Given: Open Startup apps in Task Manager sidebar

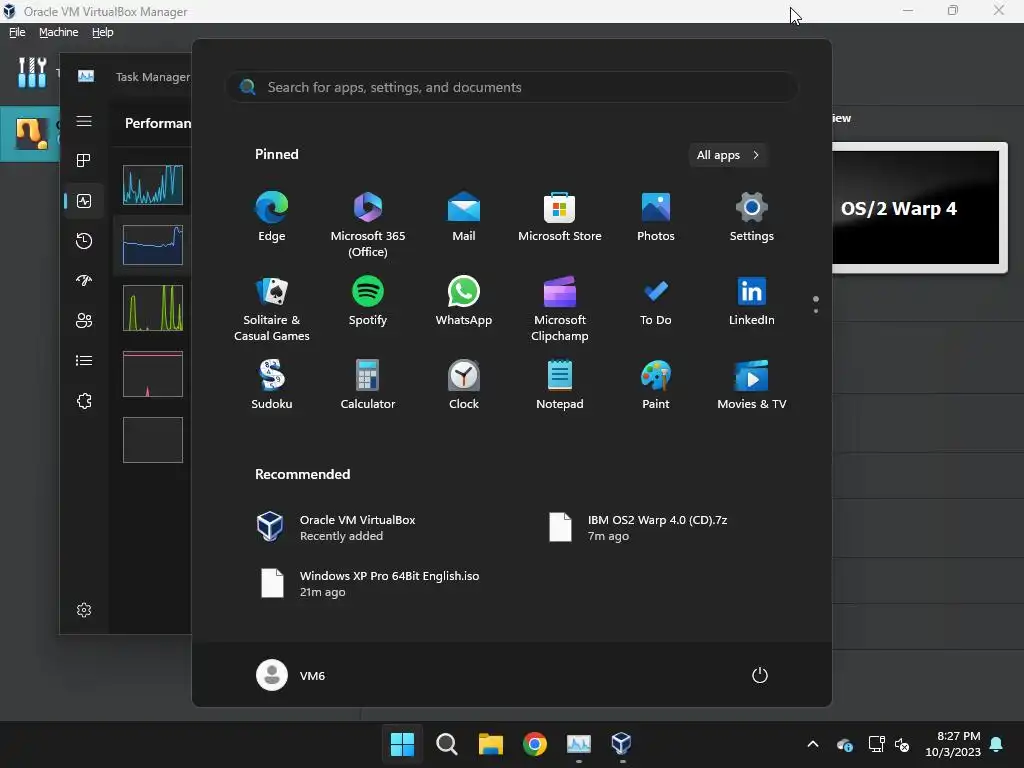Looking at the screenshot, I should click(x=84, y=281).
